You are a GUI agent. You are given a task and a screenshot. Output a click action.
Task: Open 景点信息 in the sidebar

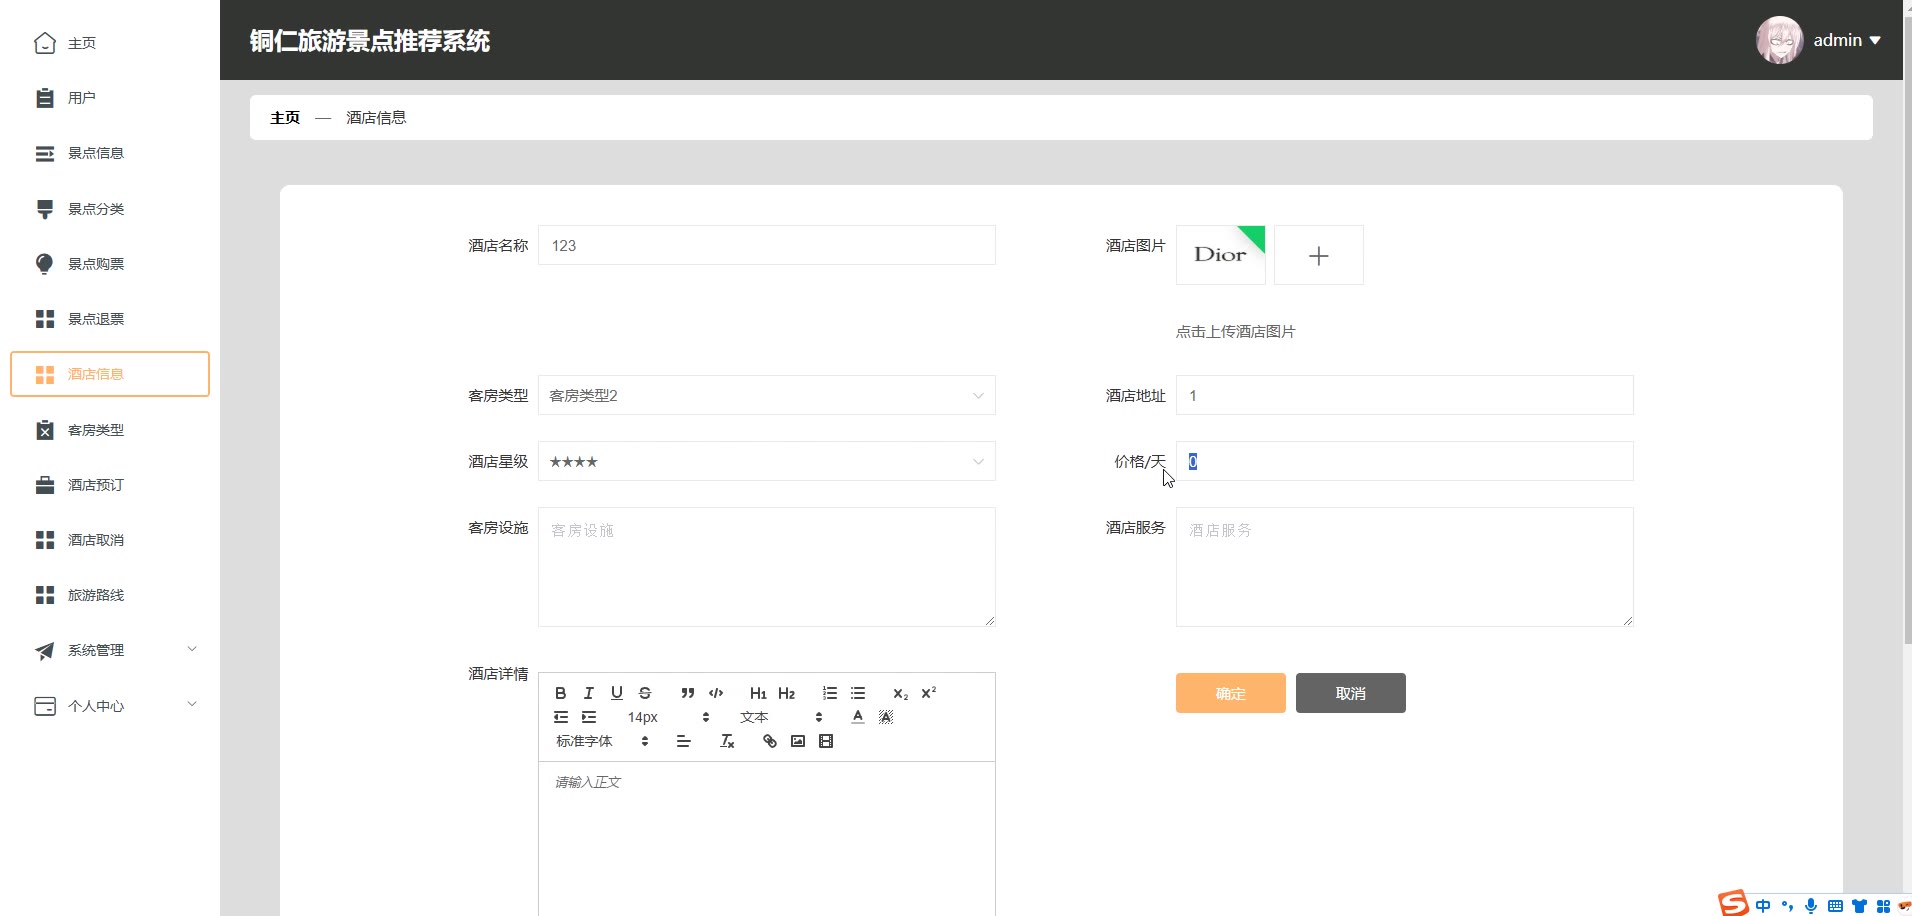[x=96, y=154]
